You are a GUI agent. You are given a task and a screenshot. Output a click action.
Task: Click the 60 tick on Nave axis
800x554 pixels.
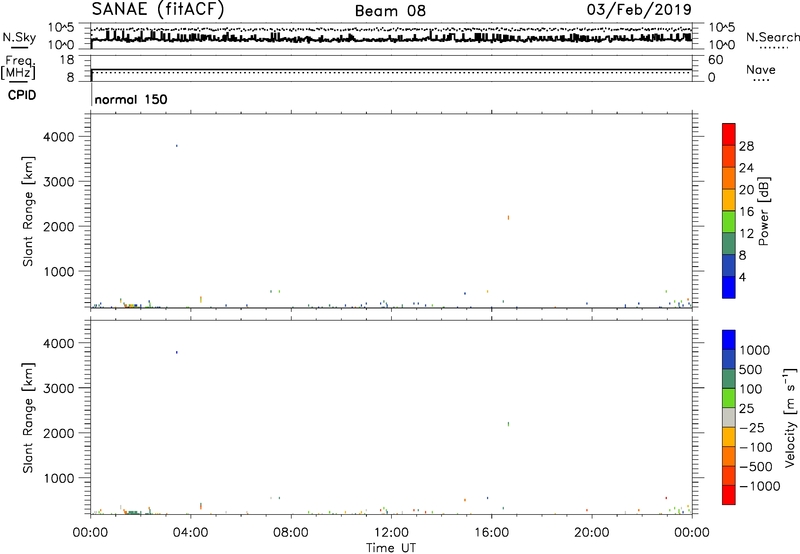[x=715, y=60]
